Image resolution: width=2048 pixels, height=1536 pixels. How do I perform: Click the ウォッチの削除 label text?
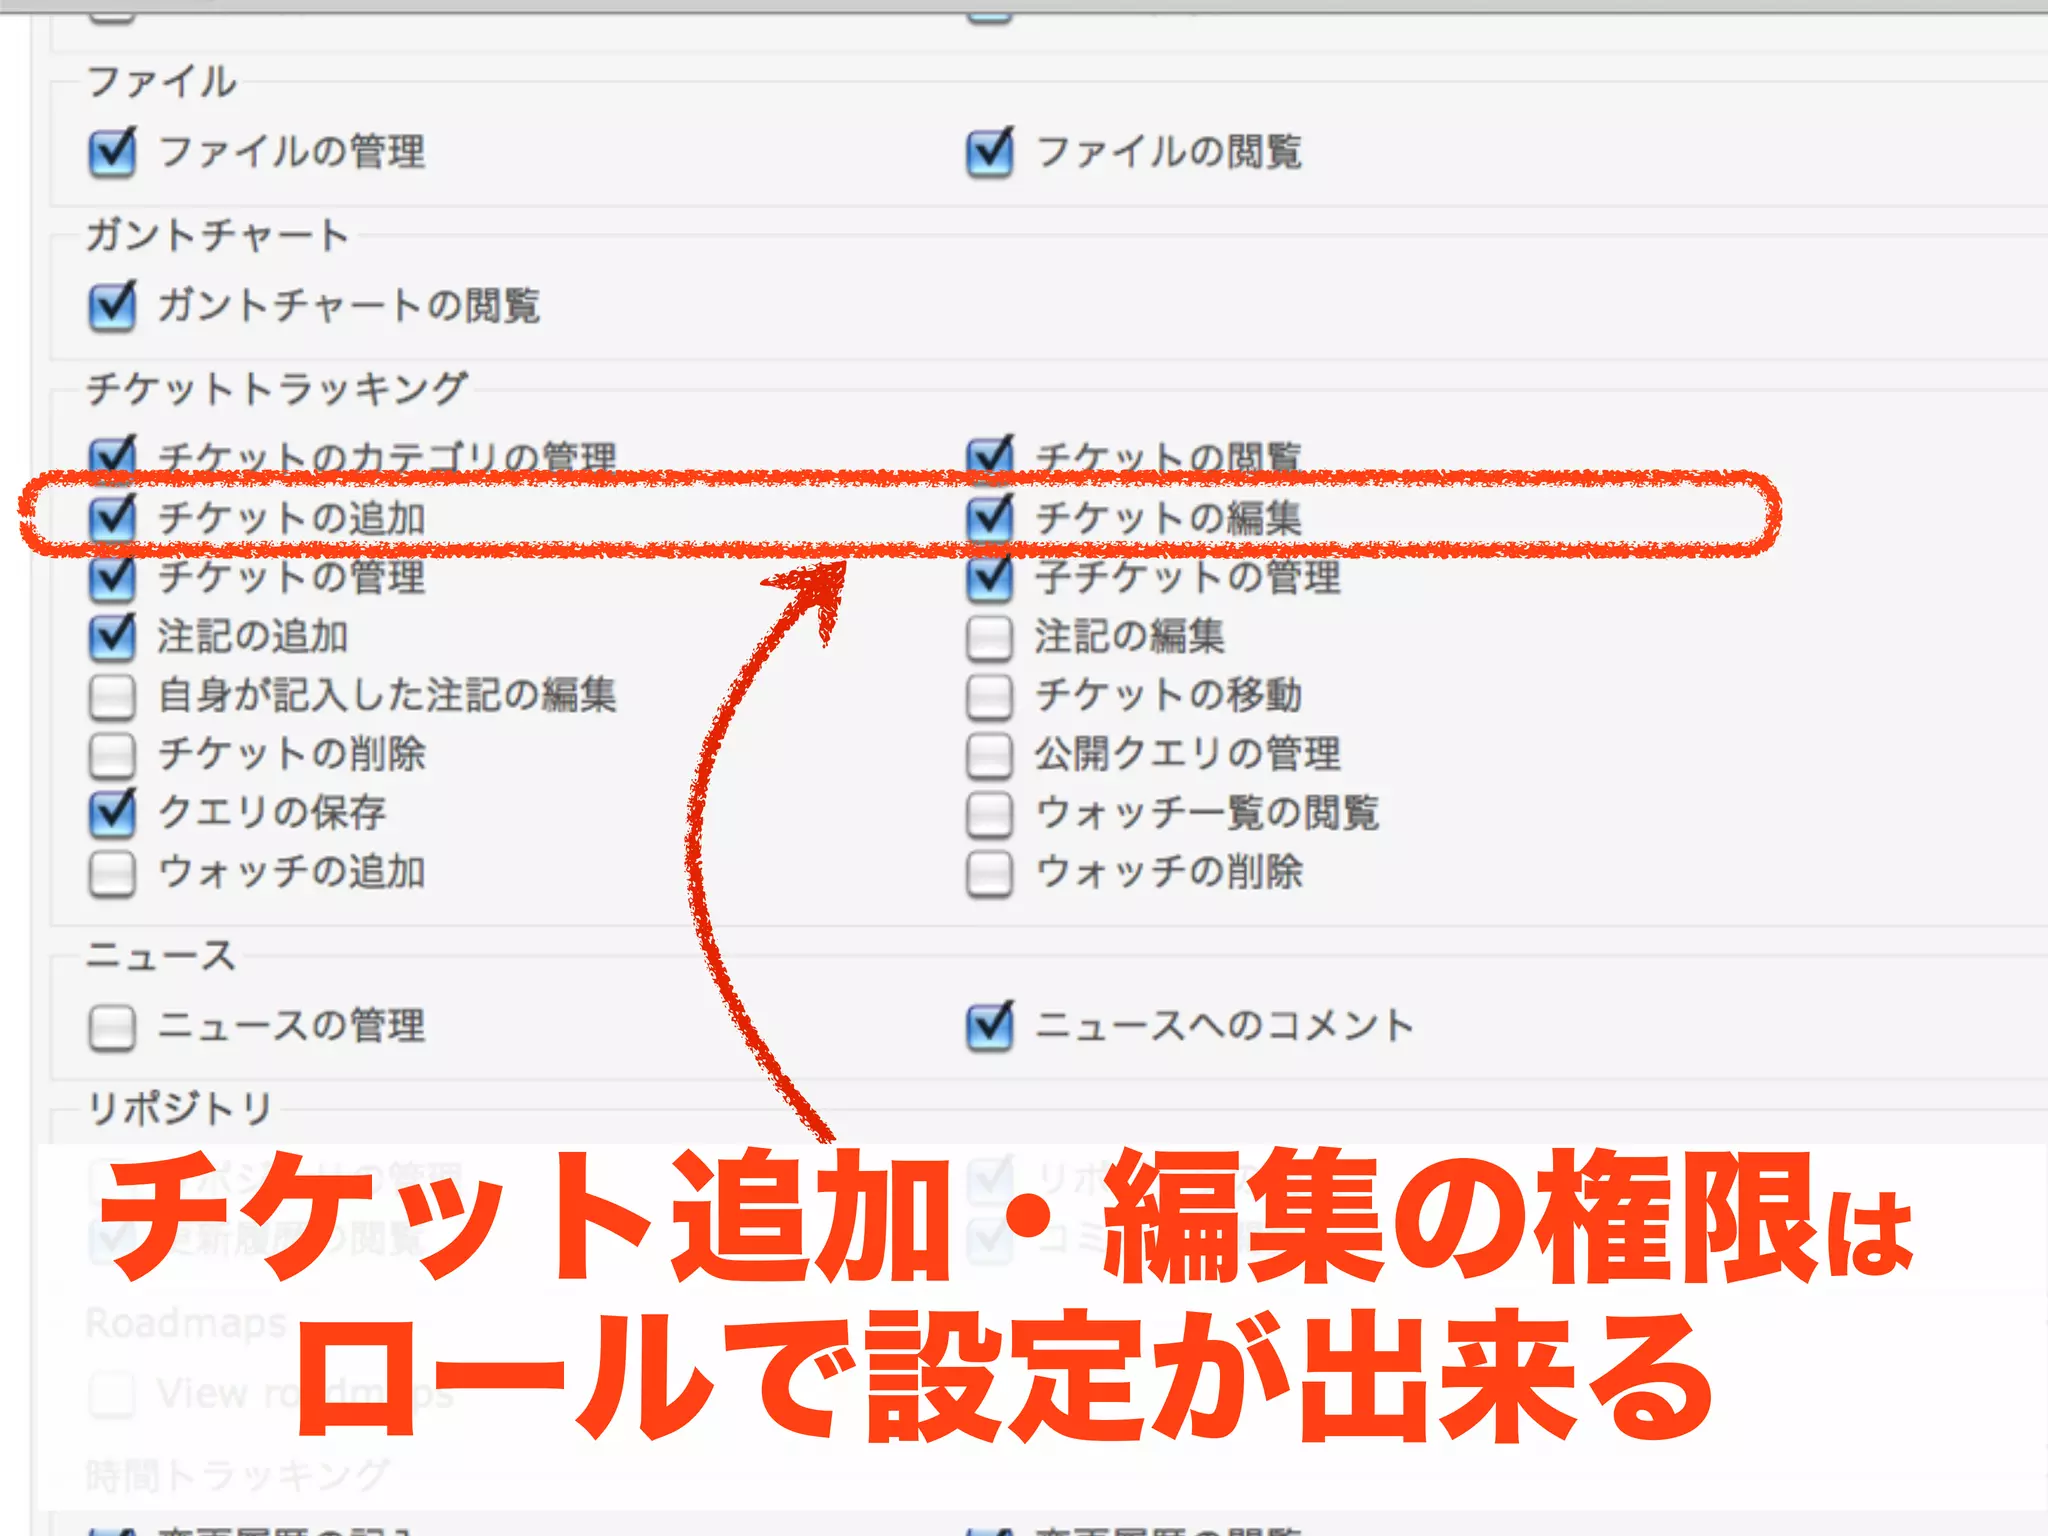point(1169,872)
